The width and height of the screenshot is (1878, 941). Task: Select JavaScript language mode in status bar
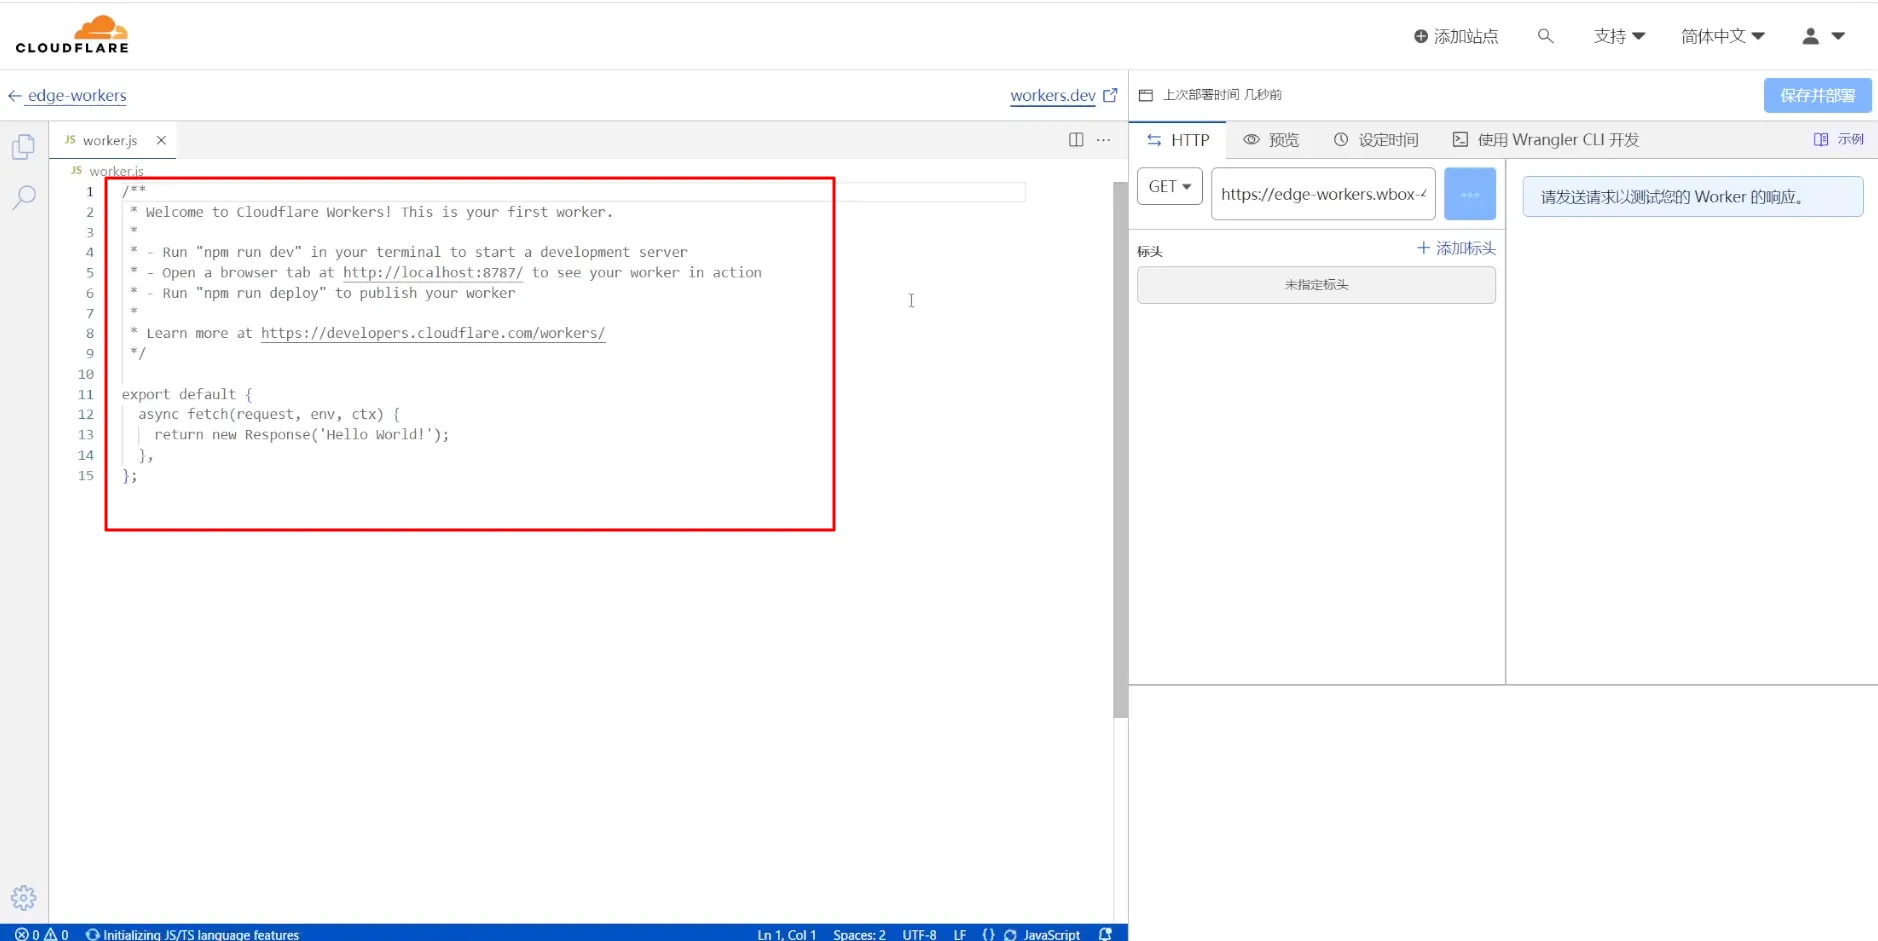pyautogui.click(x=1051, y=934)
